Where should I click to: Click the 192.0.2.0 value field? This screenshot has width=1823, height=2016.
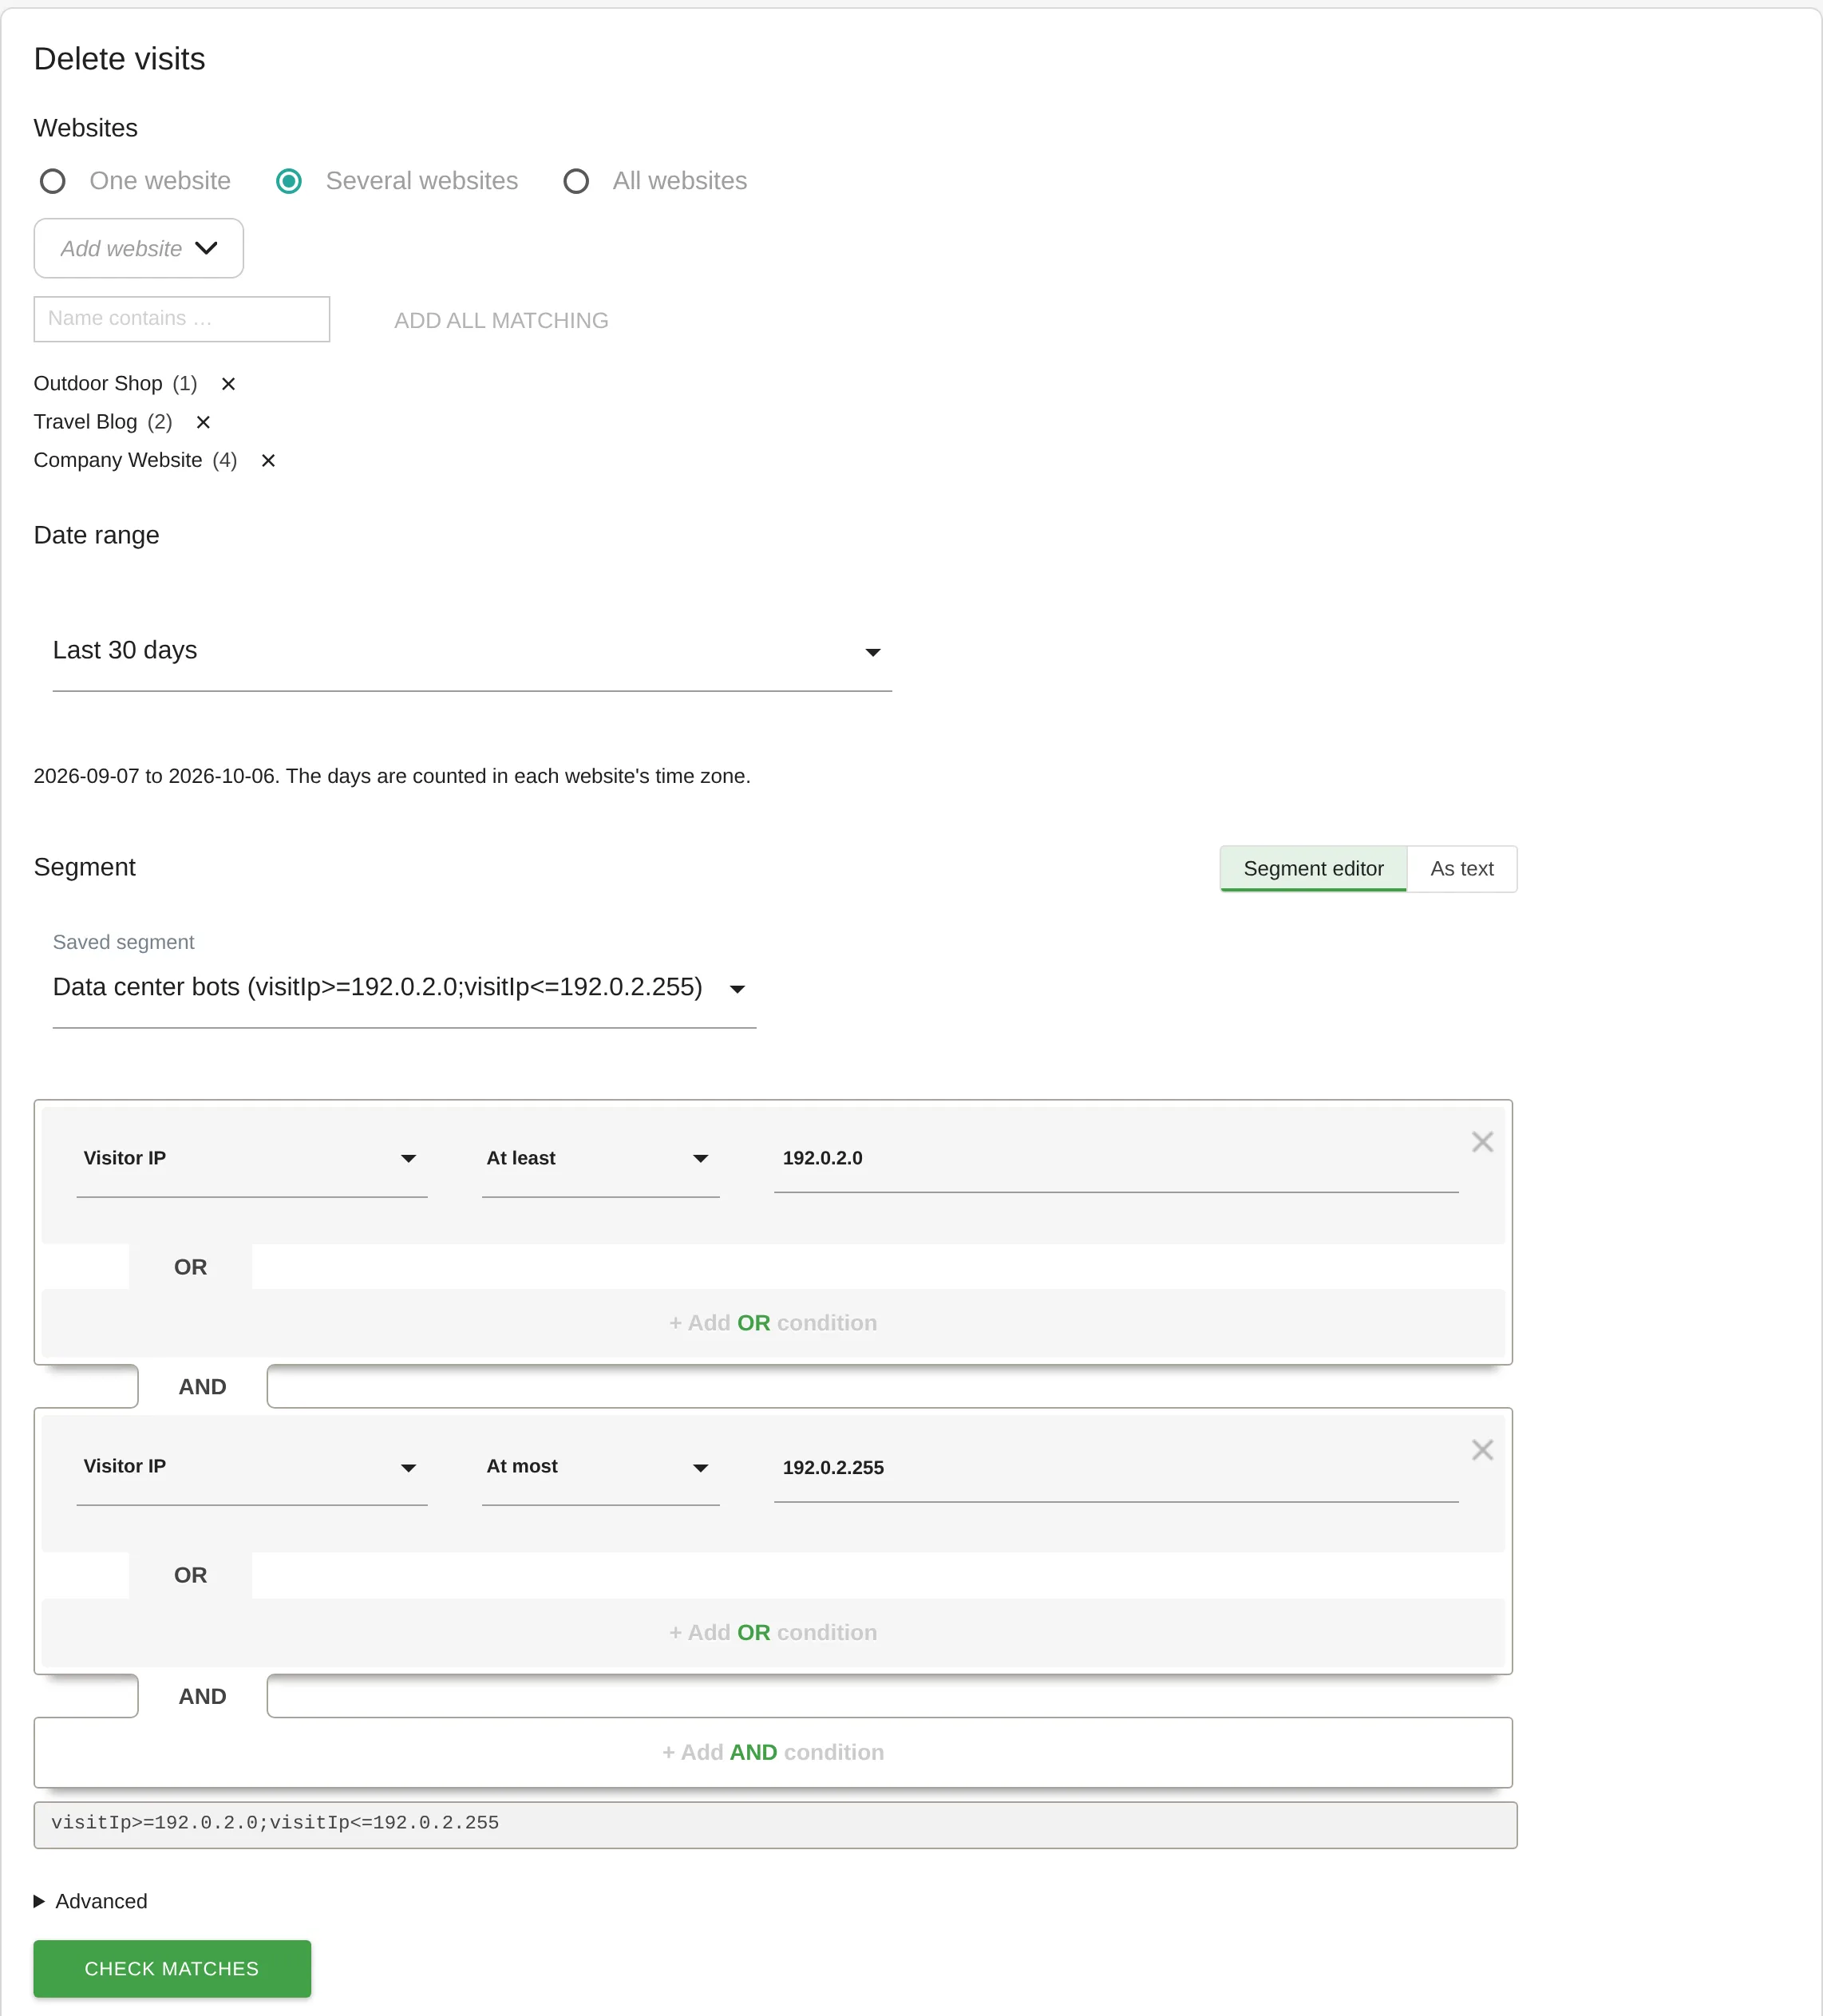tap(1116, 1158)
